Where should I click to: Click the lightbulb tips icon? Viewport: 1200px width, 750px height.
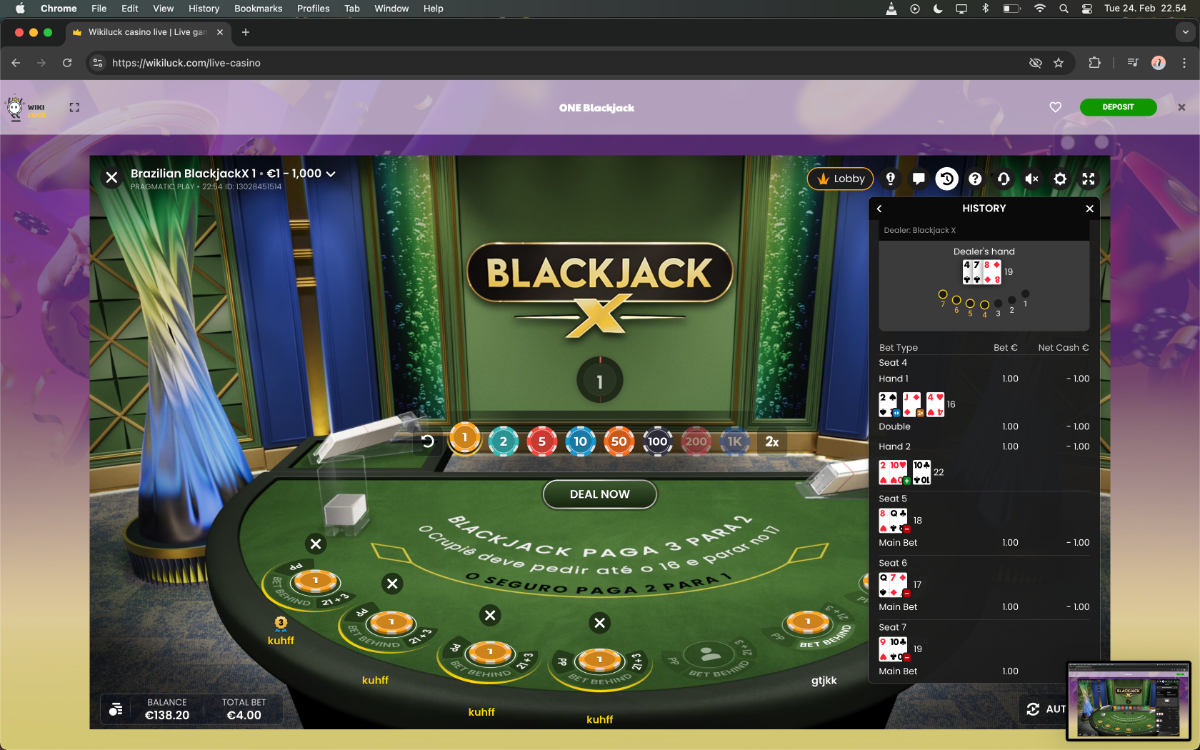pos(890,179)
